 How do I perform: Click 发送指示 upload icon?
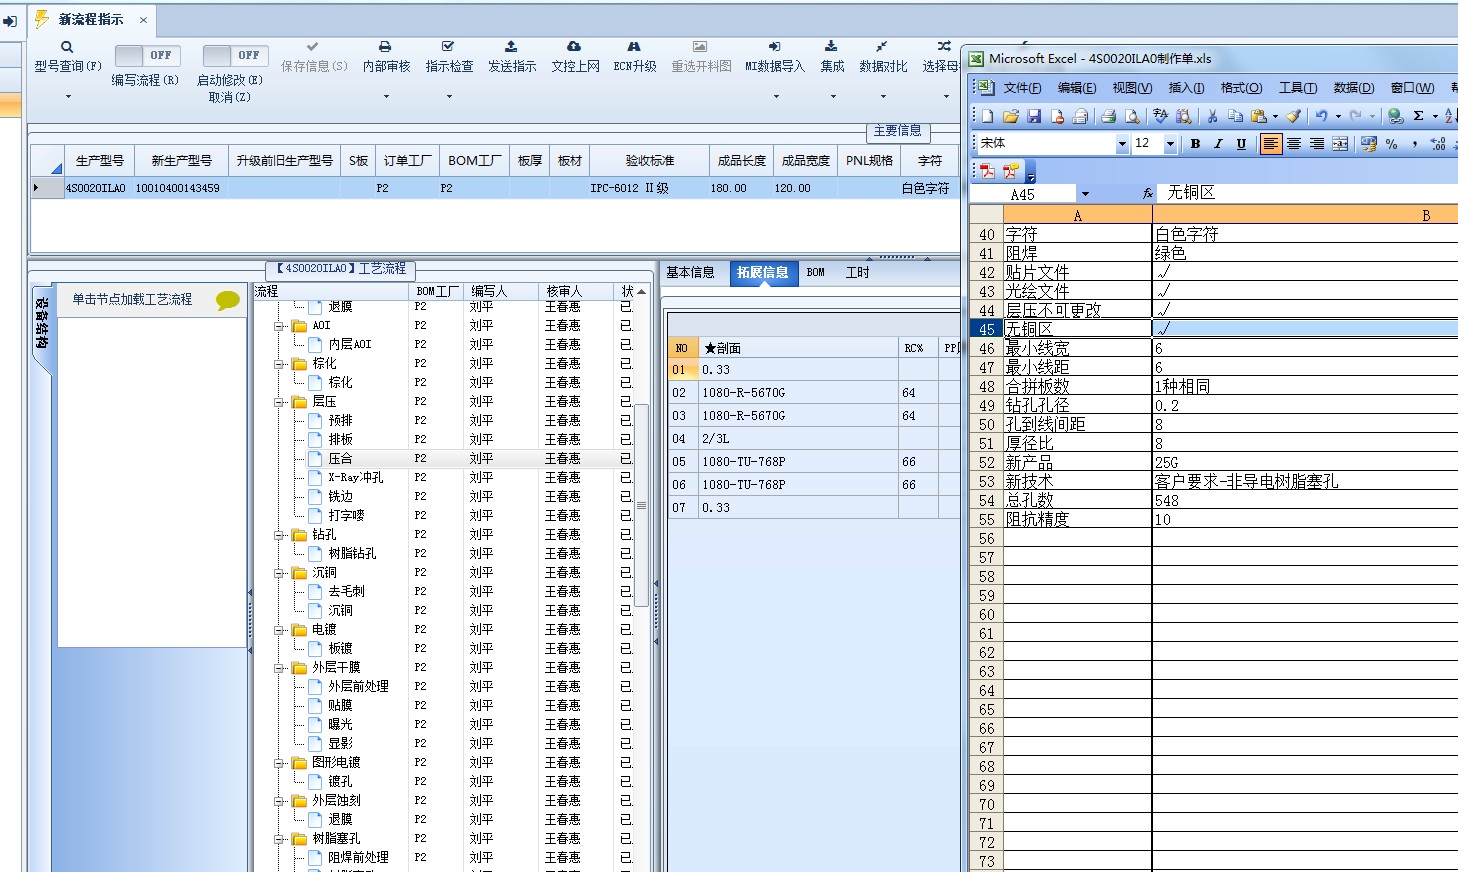click(x=511, y=47)
